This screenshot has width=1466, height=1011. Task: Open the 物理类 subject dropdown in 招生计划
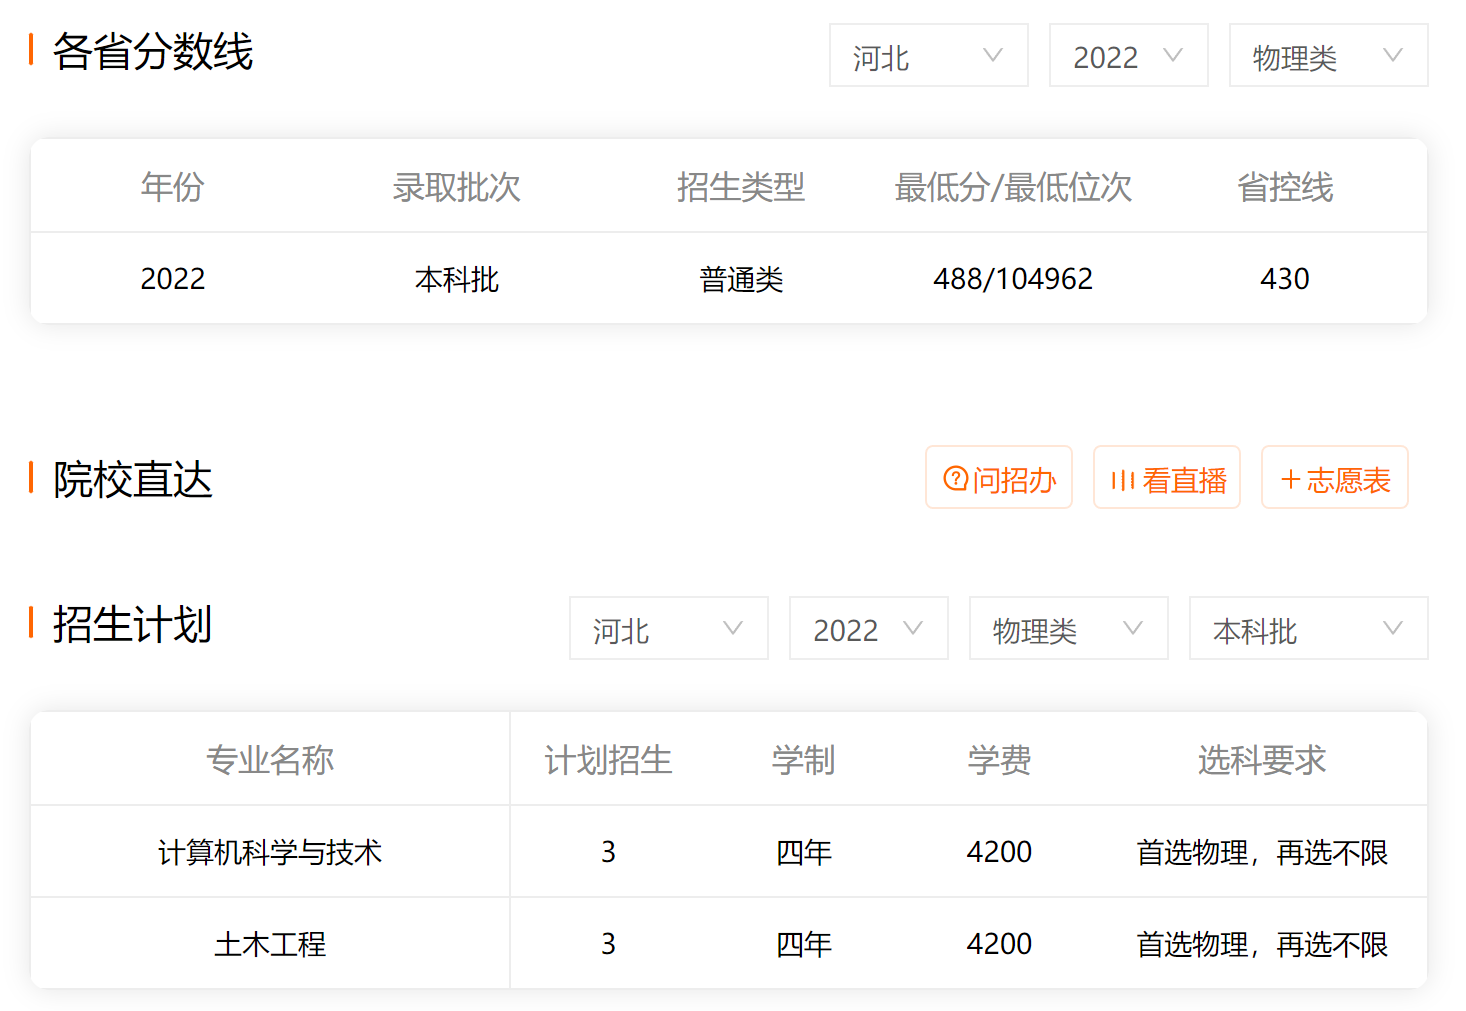coord(1068,629)
